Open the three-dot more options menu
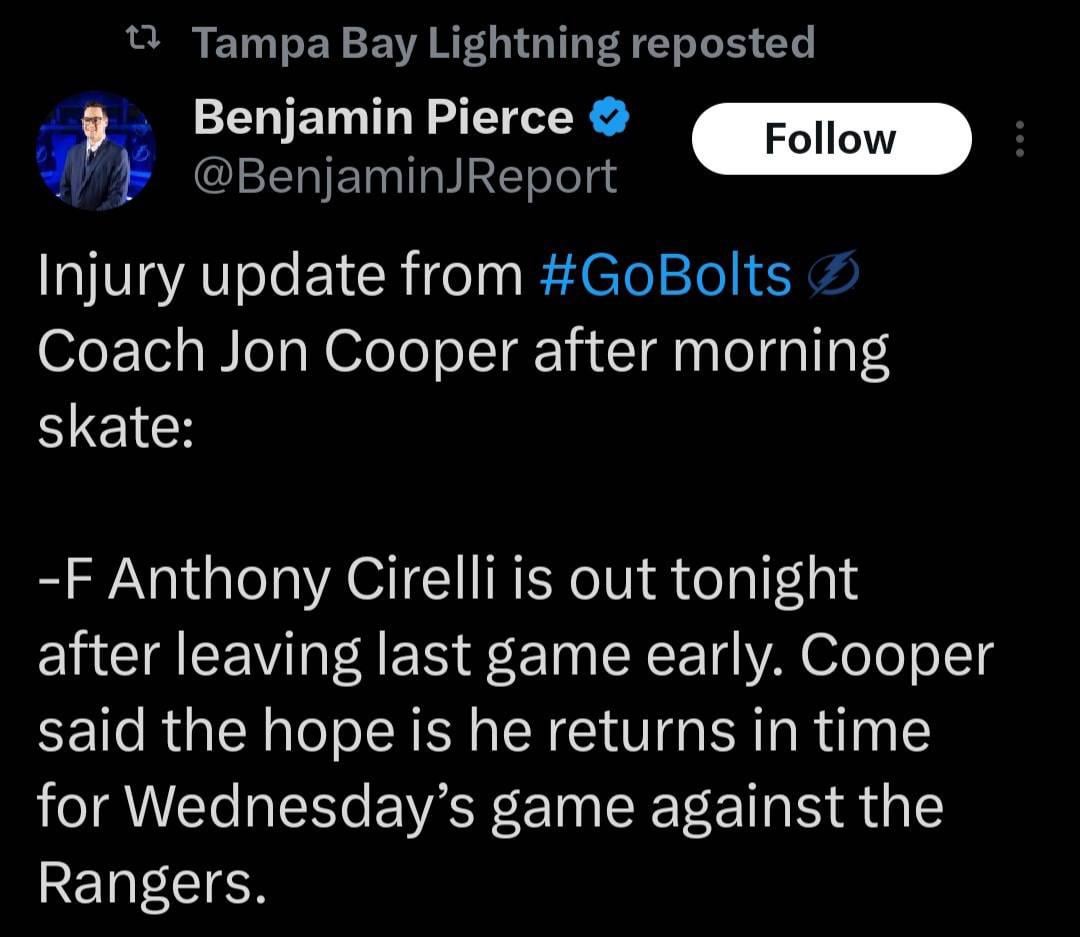Image resolution: width=1080 pixels, height=937 pixels. (x=1019, y=139)
